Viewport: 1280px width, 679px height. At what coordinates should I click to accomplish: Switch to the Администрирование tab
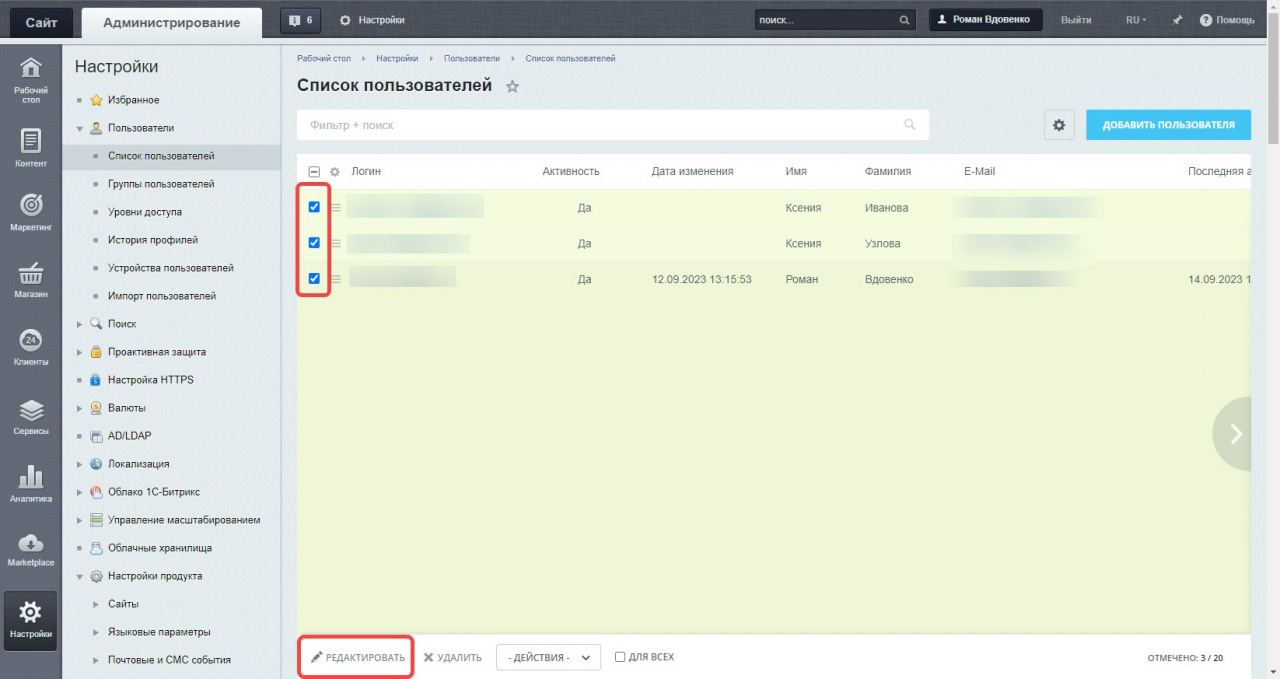click(x=171, y=22)
